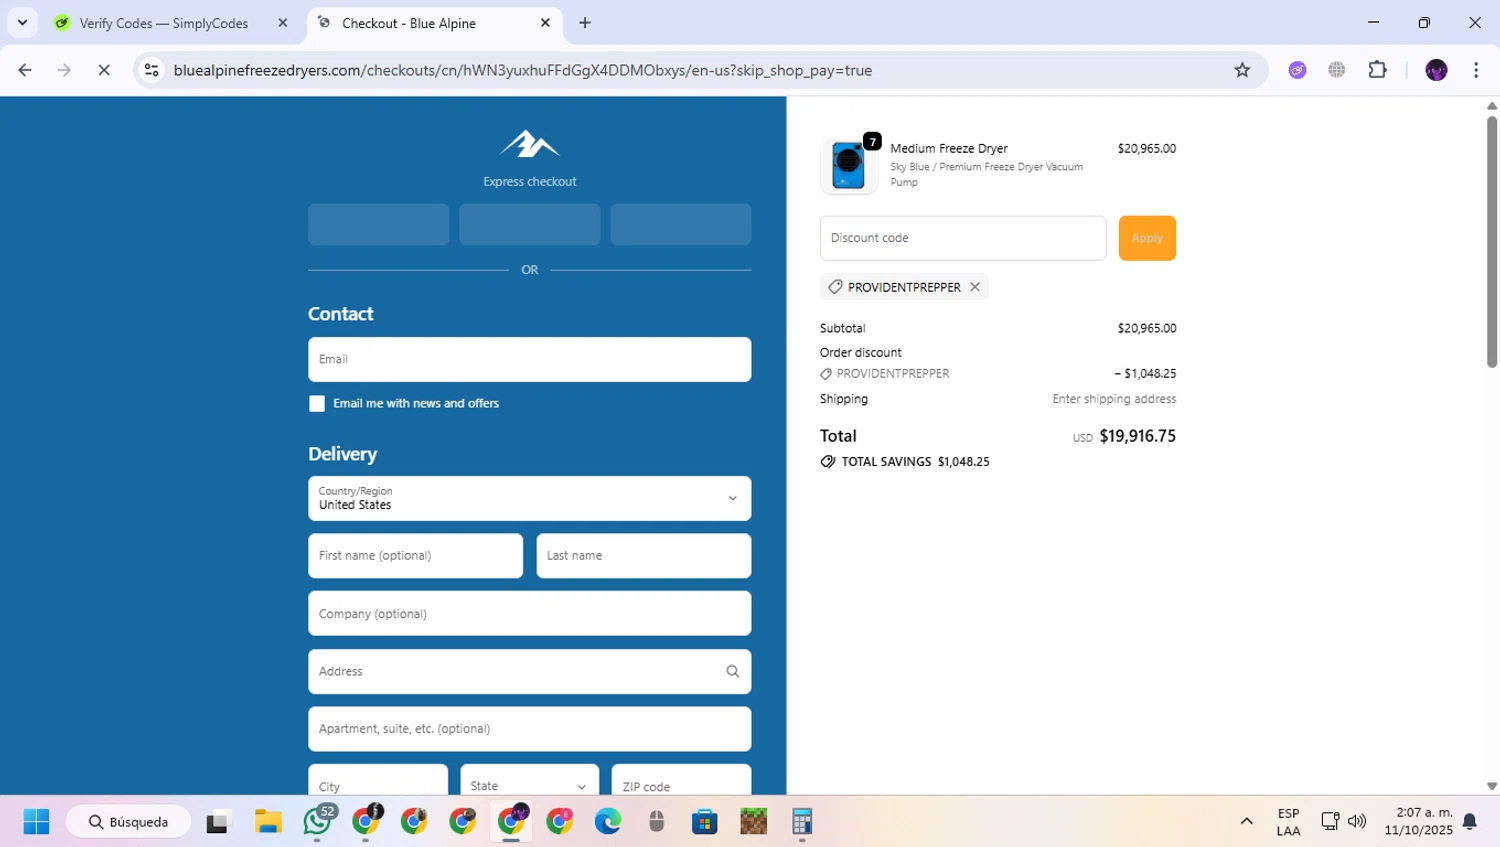Click the scrollbar down arrow

pos(1492,787)
